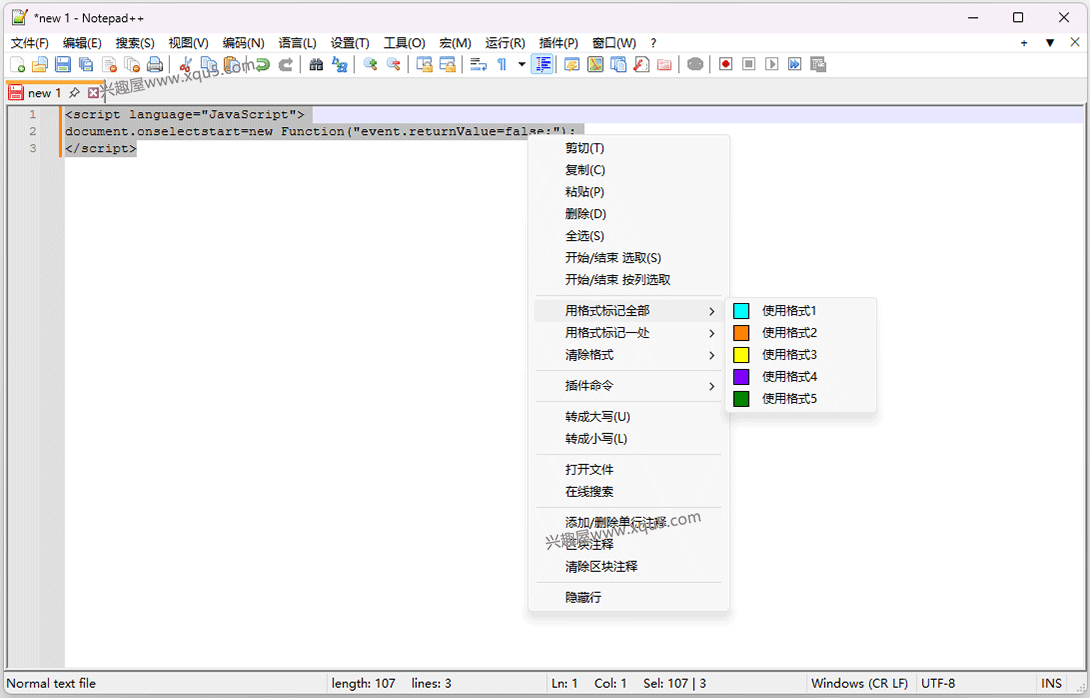The height and width of the screenshot is (698, 1090).
Task: Toggle the indent guide toolbar button
Action: point(542,65)
